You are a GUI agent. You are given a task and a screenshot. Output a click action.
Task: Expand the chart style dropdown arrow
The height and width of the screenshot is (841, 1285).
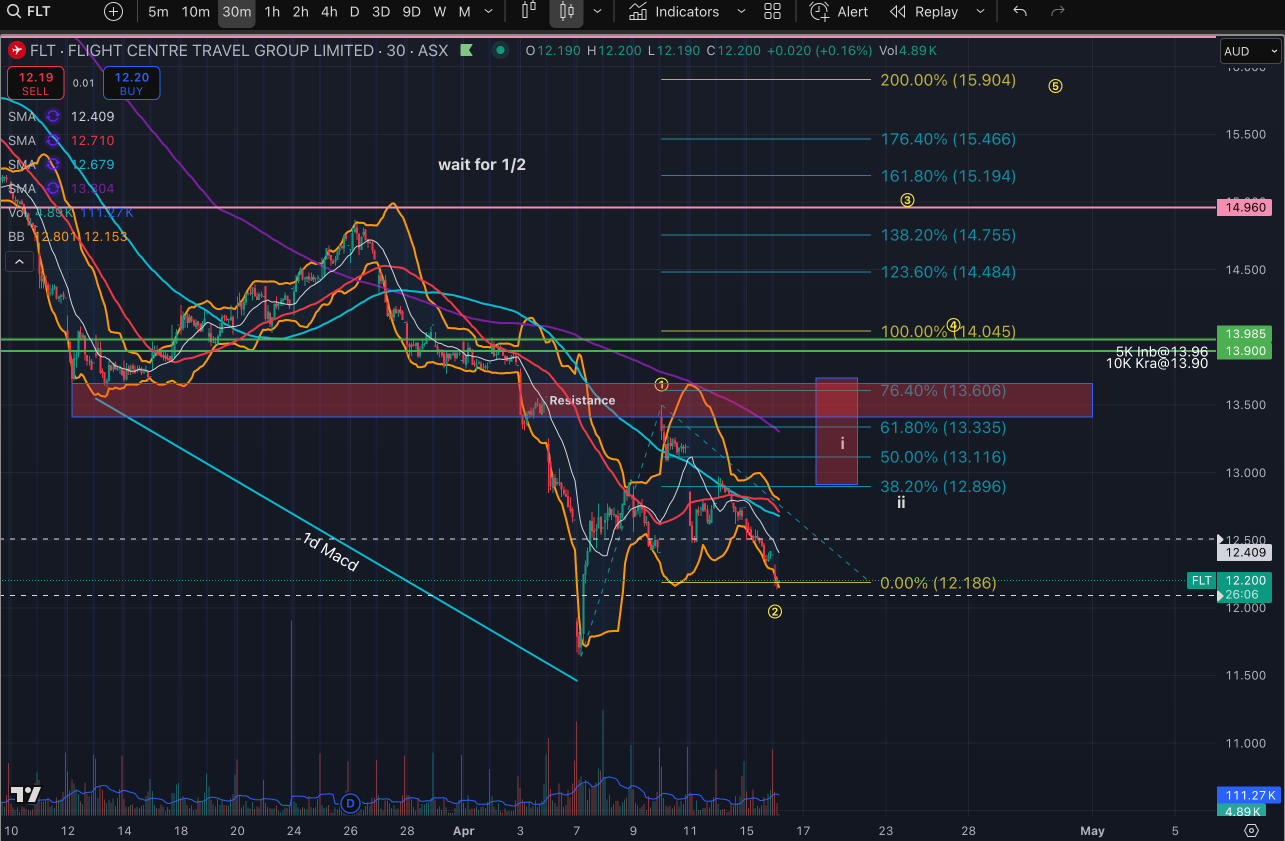pyautogui.click(x=598, y=12)
